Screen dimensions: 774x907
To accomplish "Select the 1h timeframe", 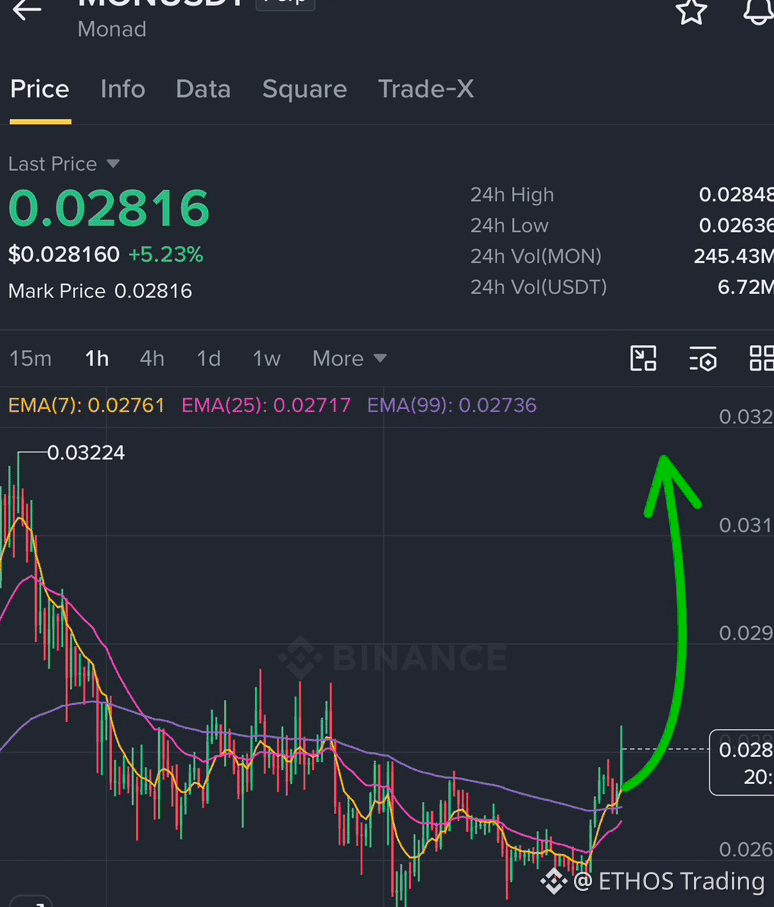I will [97, 359].
